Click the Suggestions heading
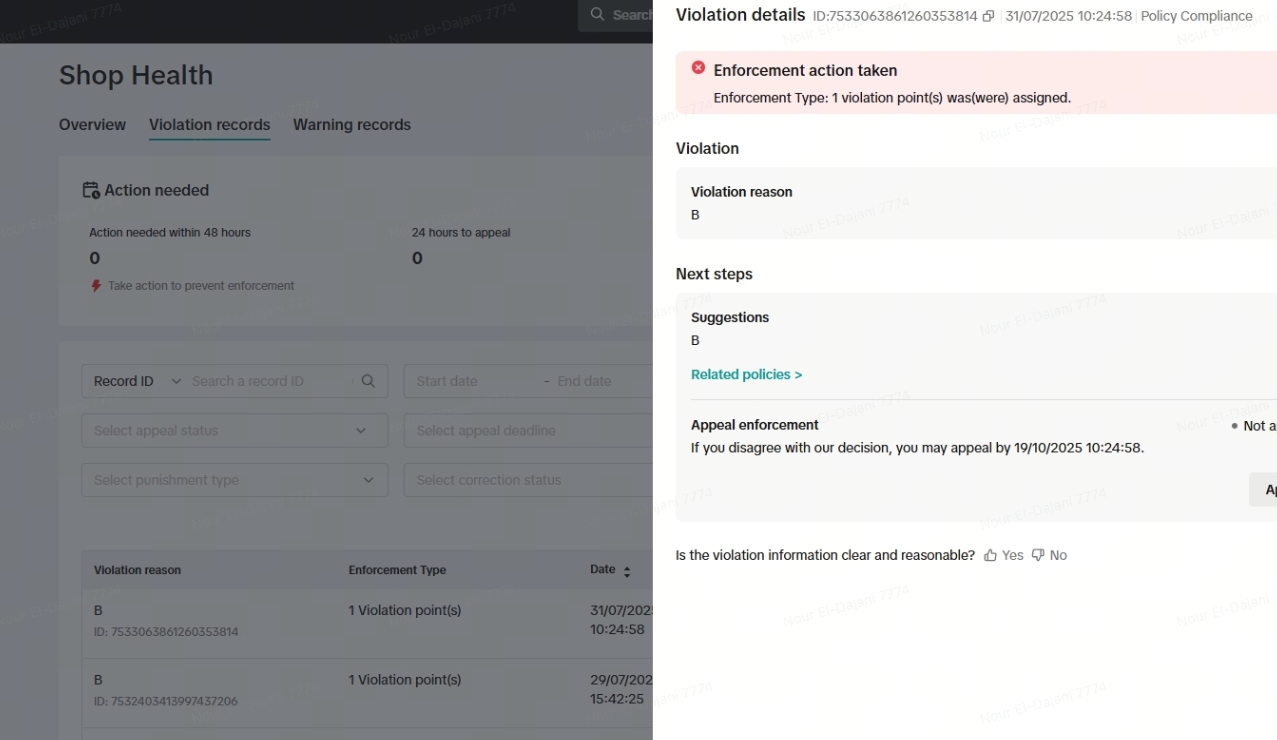1277x740 pixels. [730, 318]
